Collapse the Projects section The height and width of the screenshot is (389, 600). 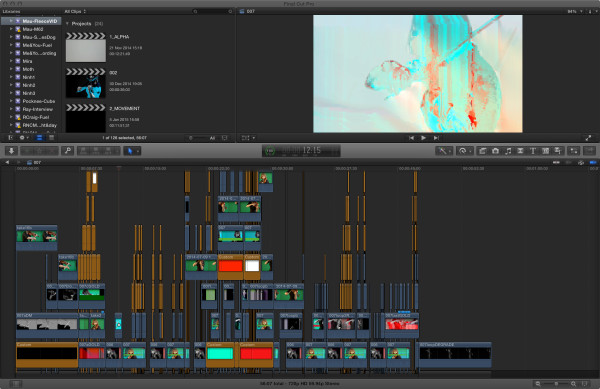coord(67,24)
